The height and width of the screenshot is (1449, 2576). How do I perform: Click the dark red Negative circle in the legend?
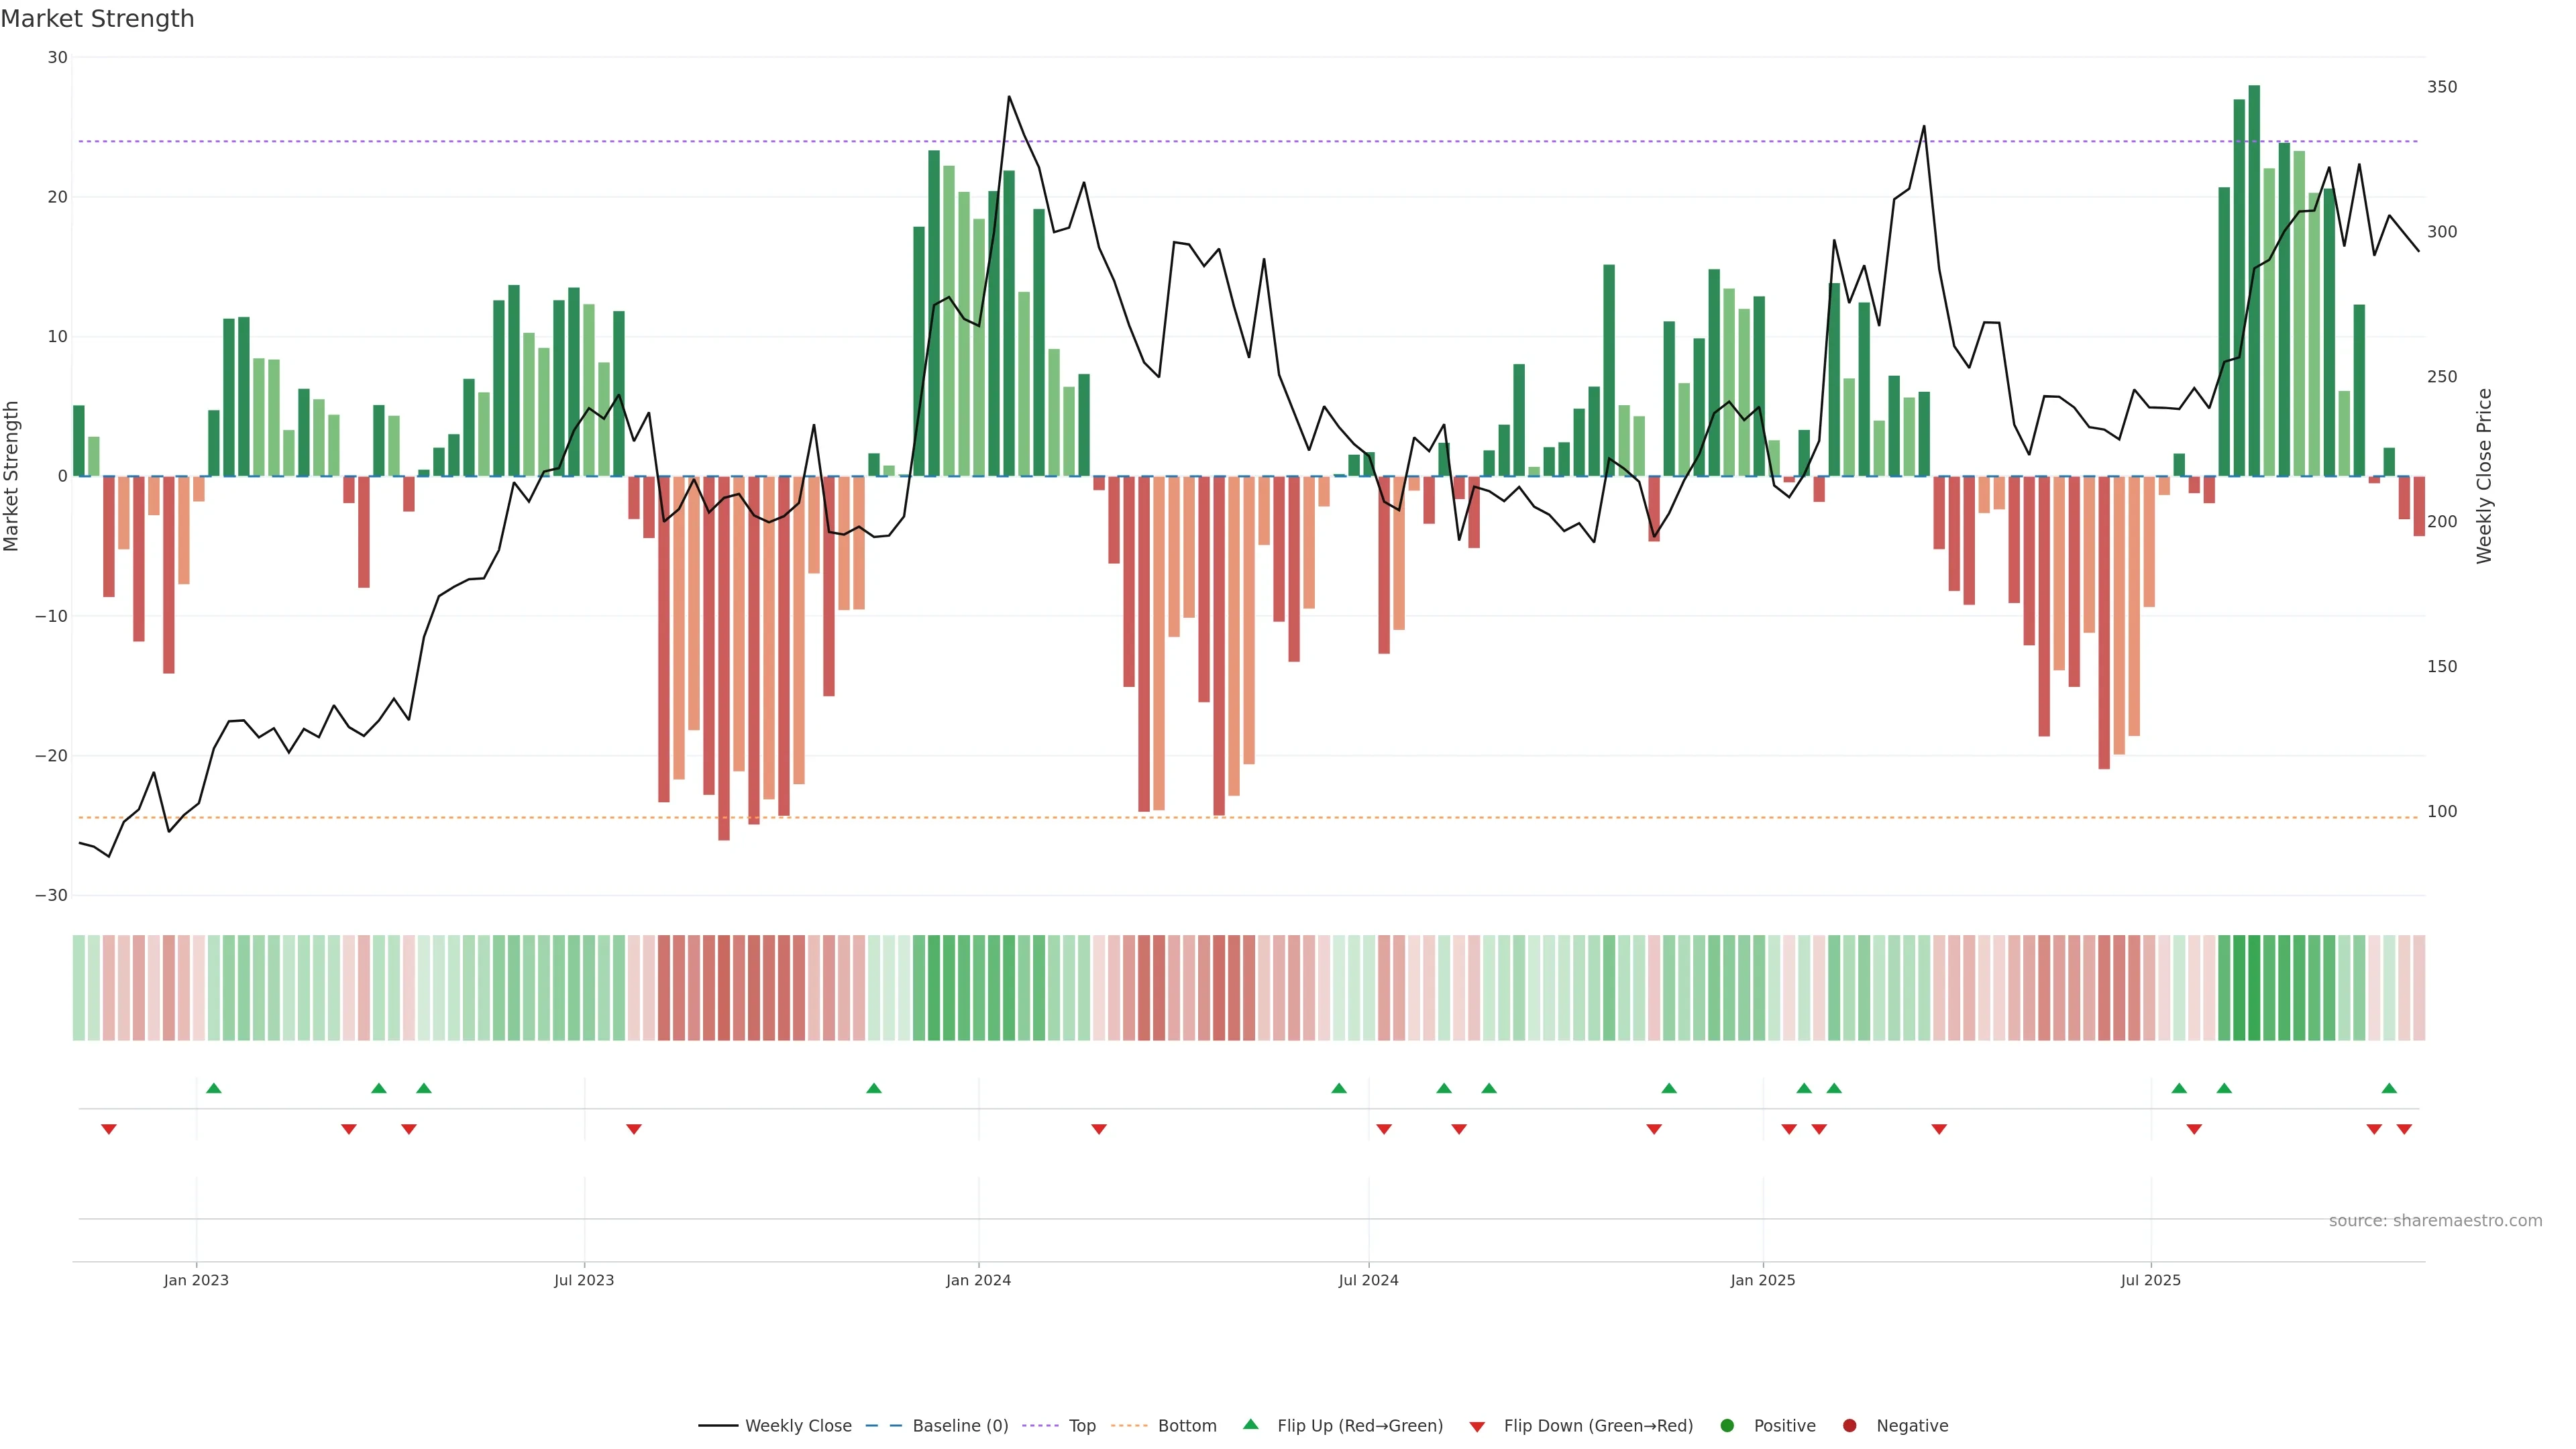coord(1849,1425)
